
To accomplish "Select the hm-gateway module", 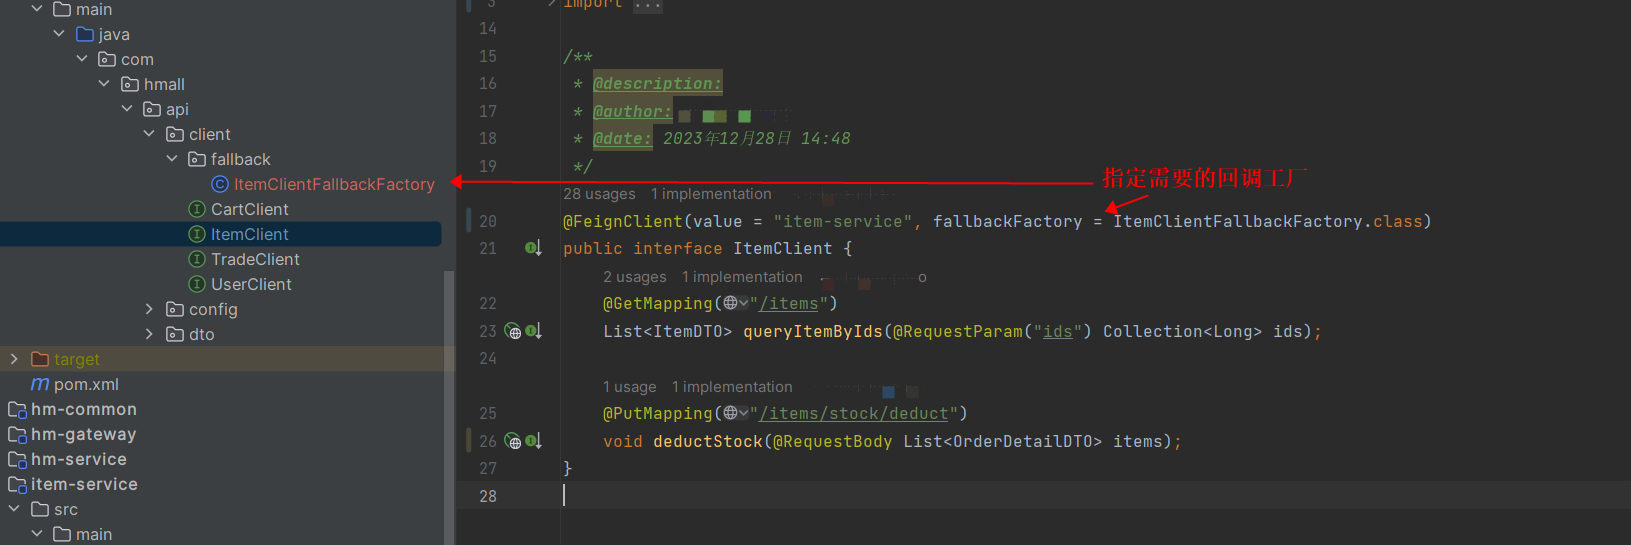I will coord(83,434).
